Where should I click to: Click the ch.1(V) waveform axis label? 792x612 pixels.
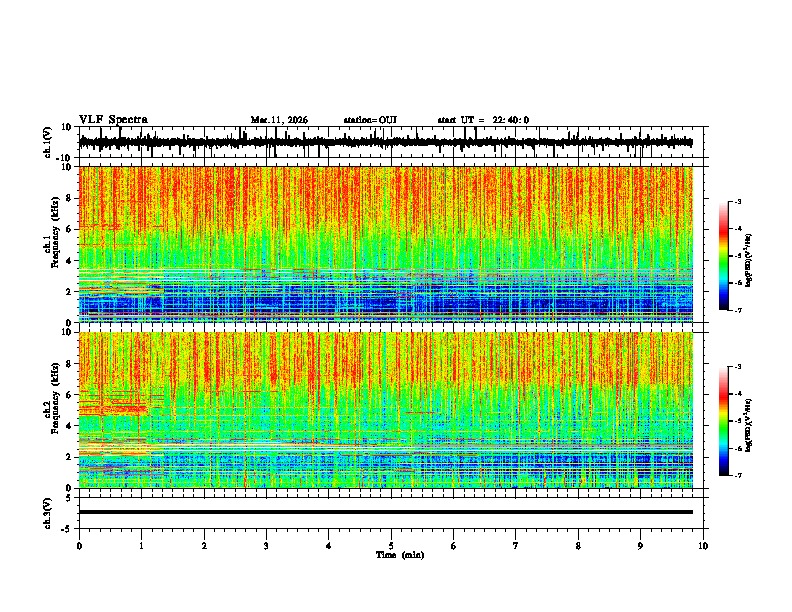click(x=48, y=142)
